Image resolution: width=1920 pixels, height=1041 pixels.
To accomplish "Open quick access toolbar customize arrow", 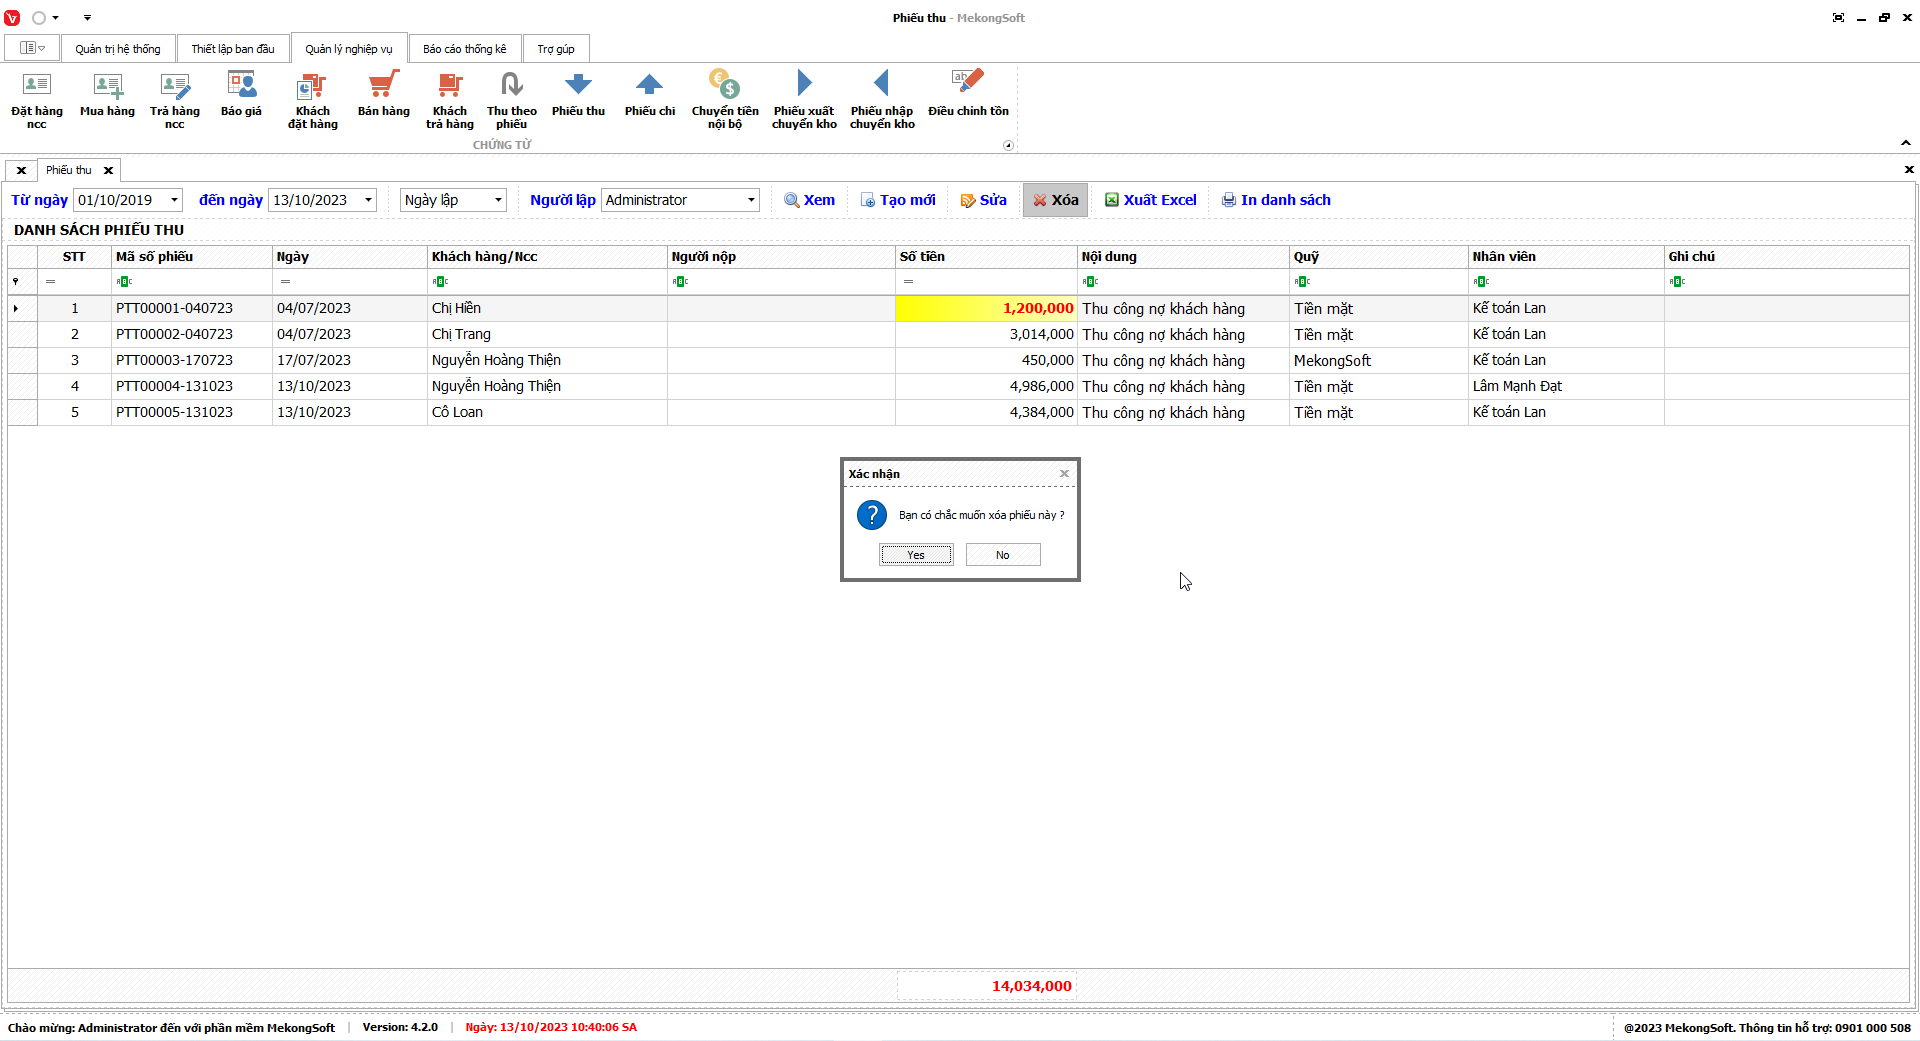I will [87, 18].
